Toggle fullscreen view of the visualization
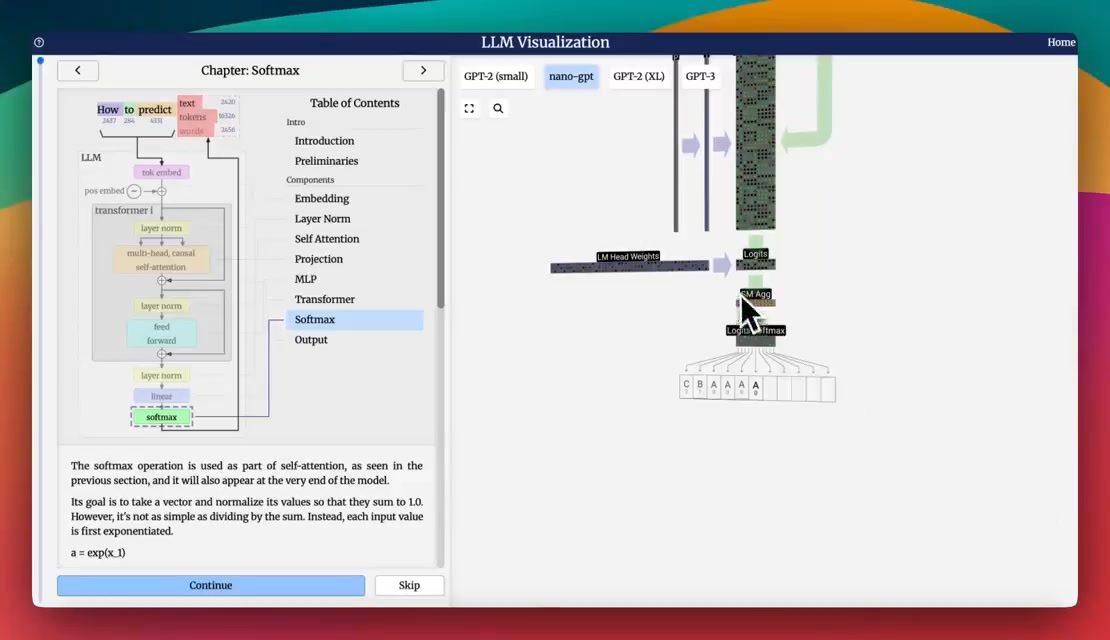This screenshot has width=1110, height=640. [469, 108]
